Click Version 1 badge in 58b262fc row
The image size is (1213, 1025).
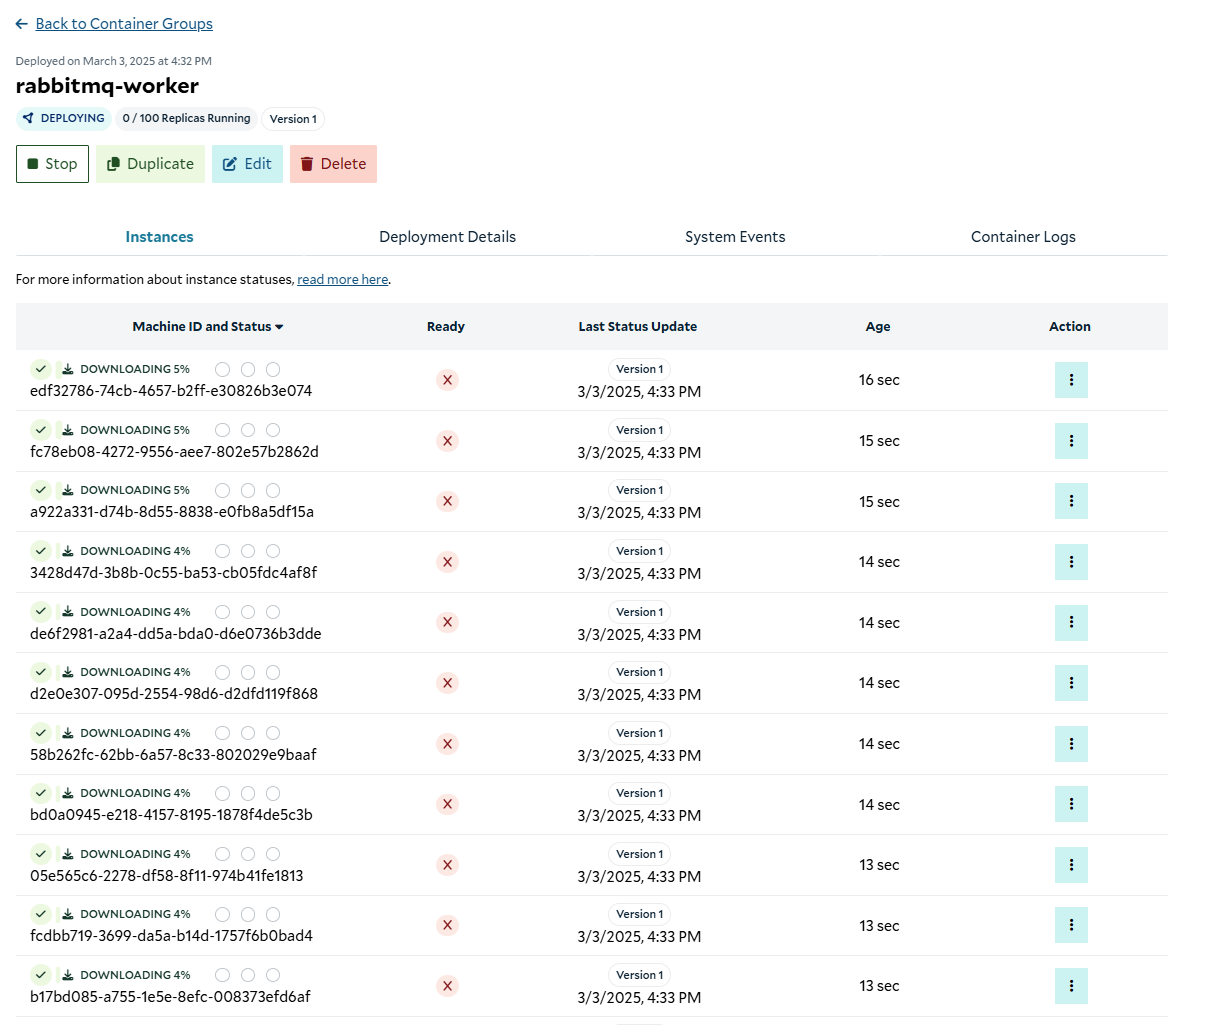pyautogui.click(x=639, y=733)
